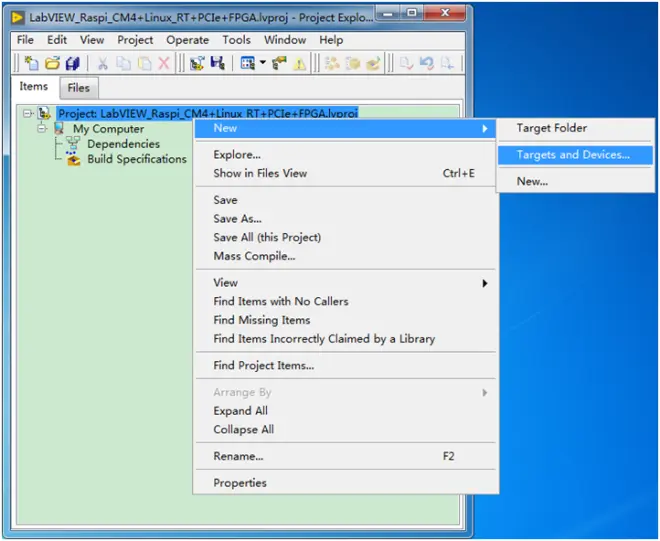
Task: Click the Dependencies node icon
Action: 73,143
